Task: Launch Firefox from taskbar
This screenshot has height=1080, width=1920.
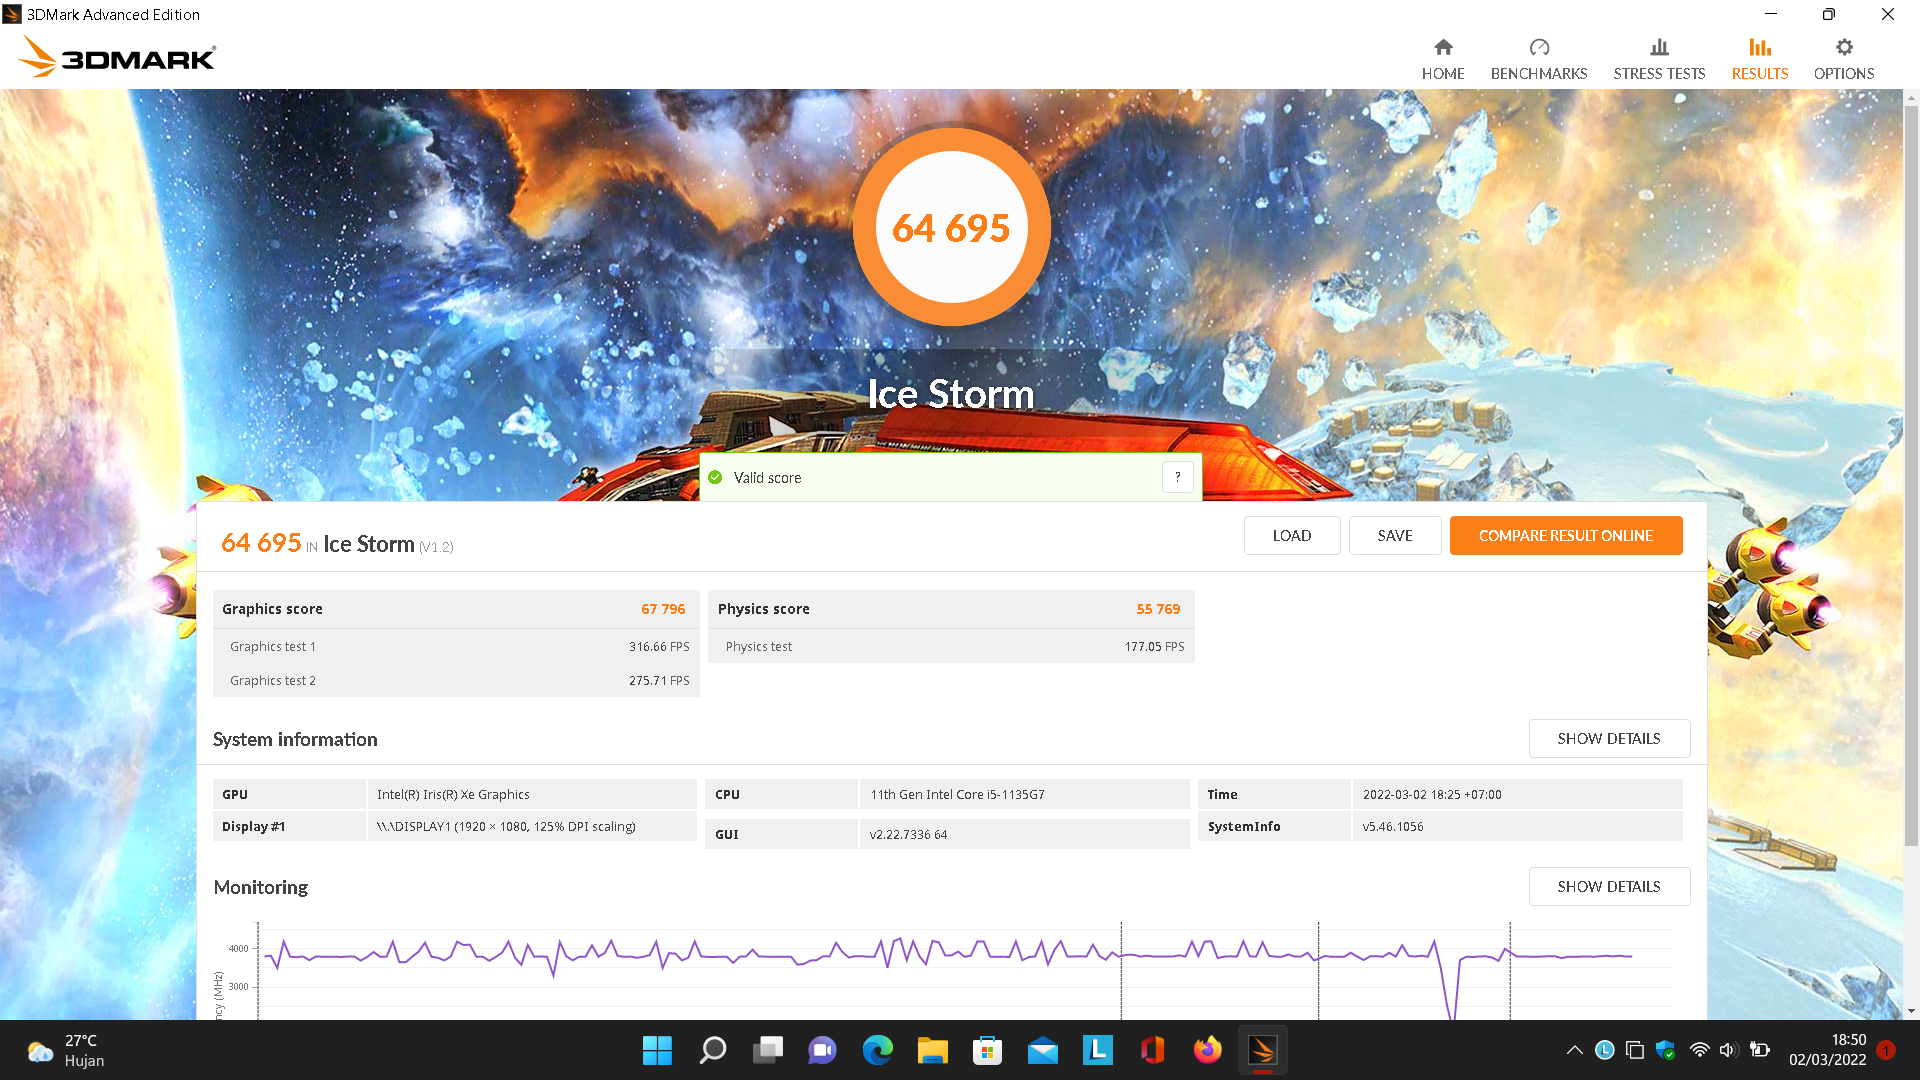Action: pyautogui.click(x=1207, y=1050)
